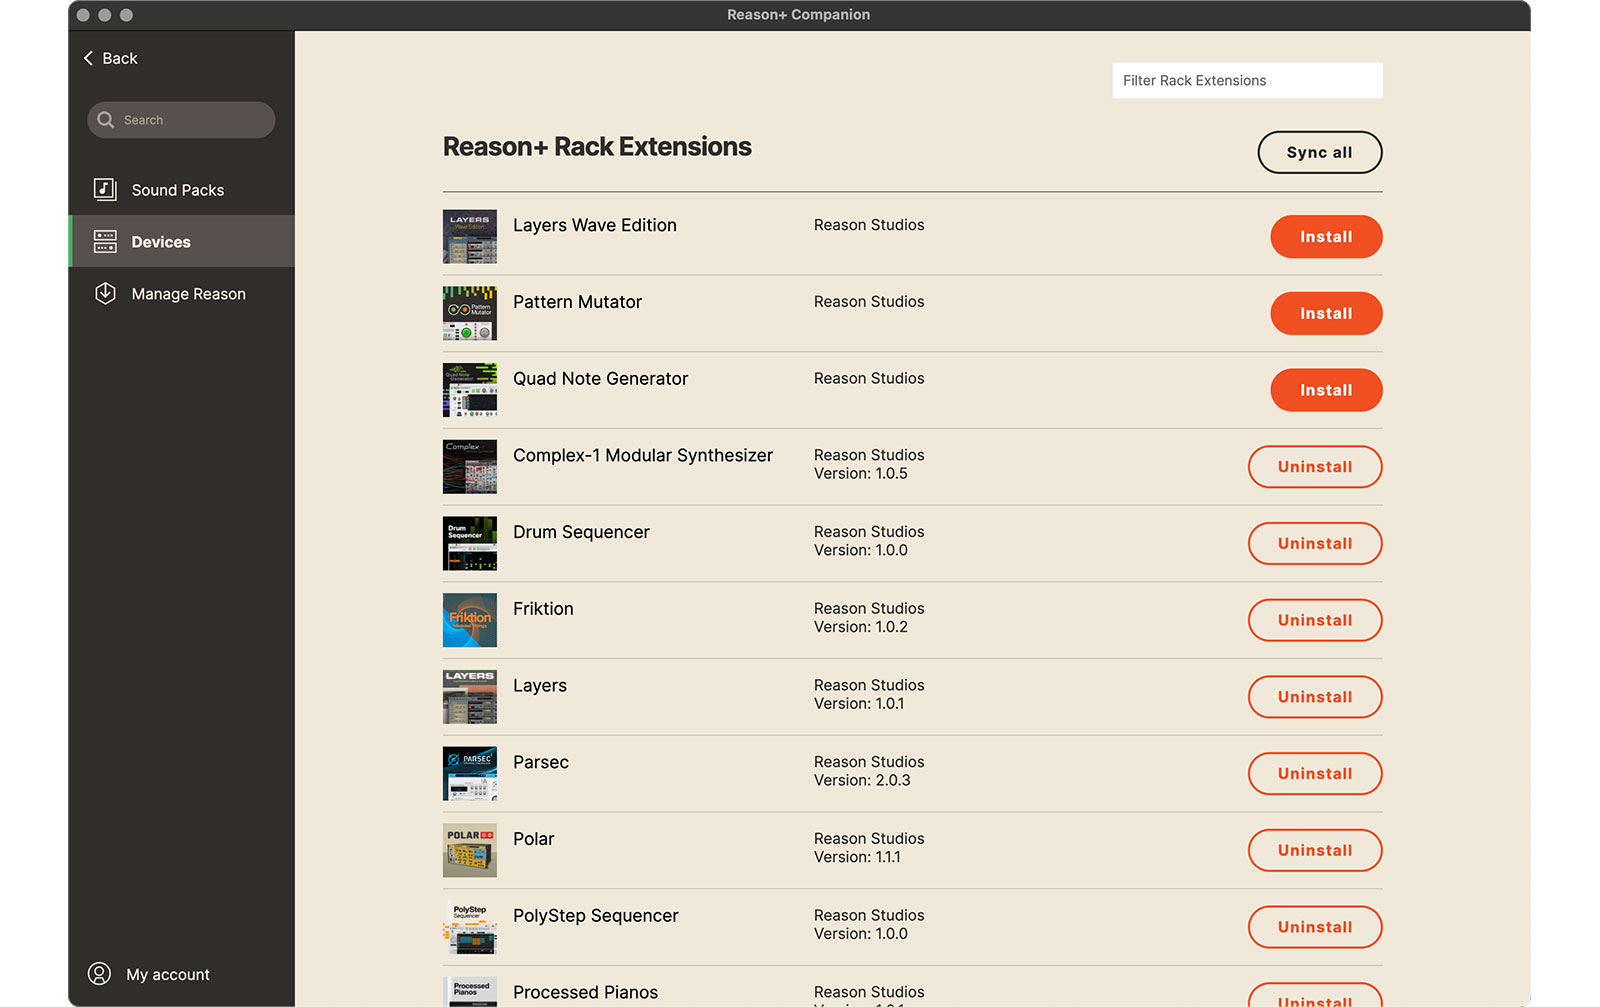Click the Layers device thumbnail
1600x1007 pixels.
(x=470, y=697)
